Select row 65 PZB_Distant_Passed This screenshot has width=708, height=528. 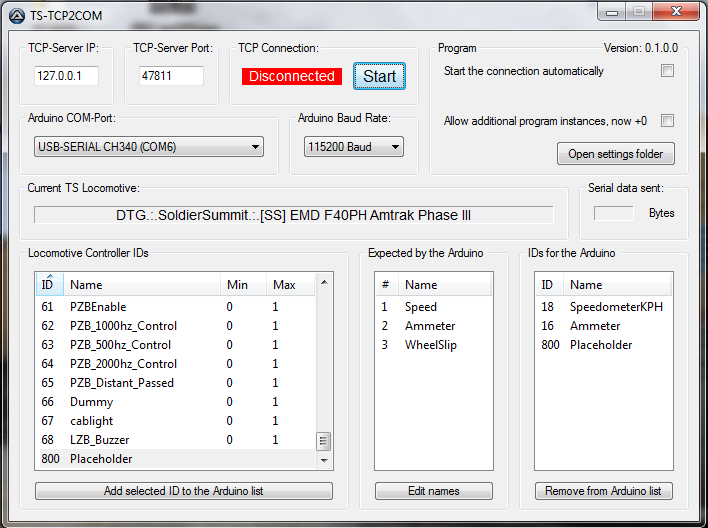176,383
